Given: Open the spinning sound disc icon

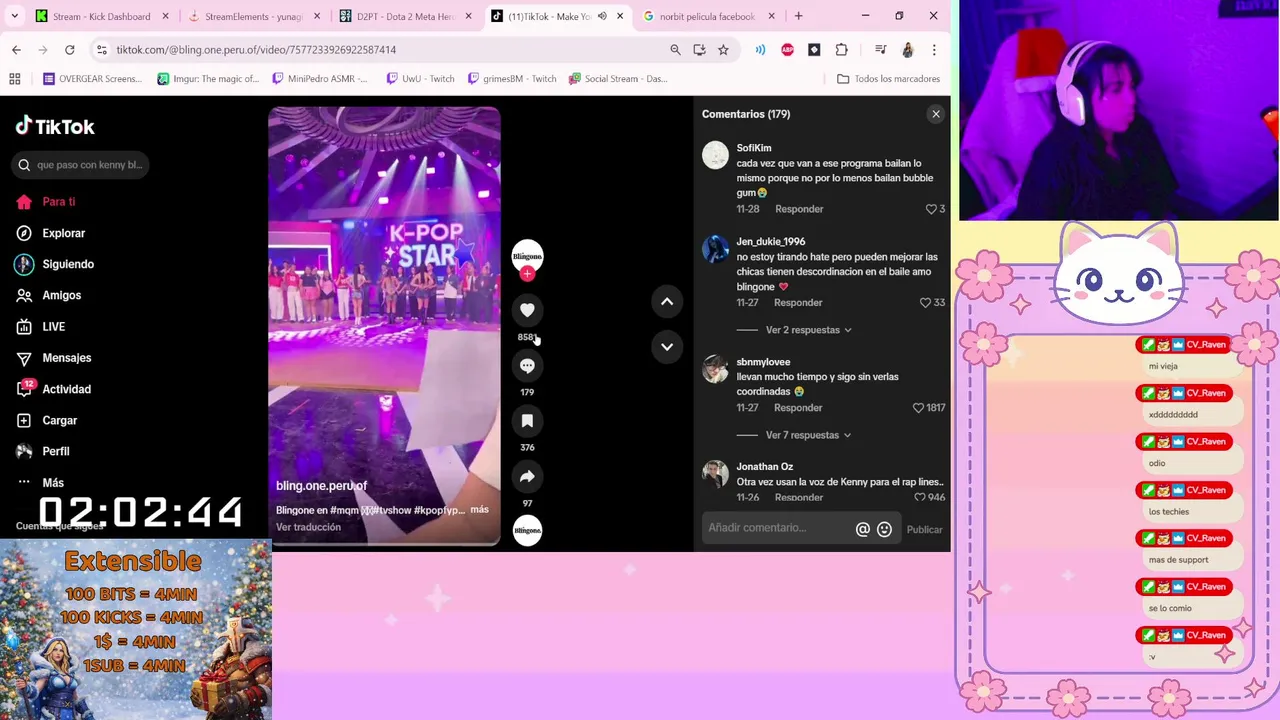Looking at the screenshot, I should tap(527, 531).
